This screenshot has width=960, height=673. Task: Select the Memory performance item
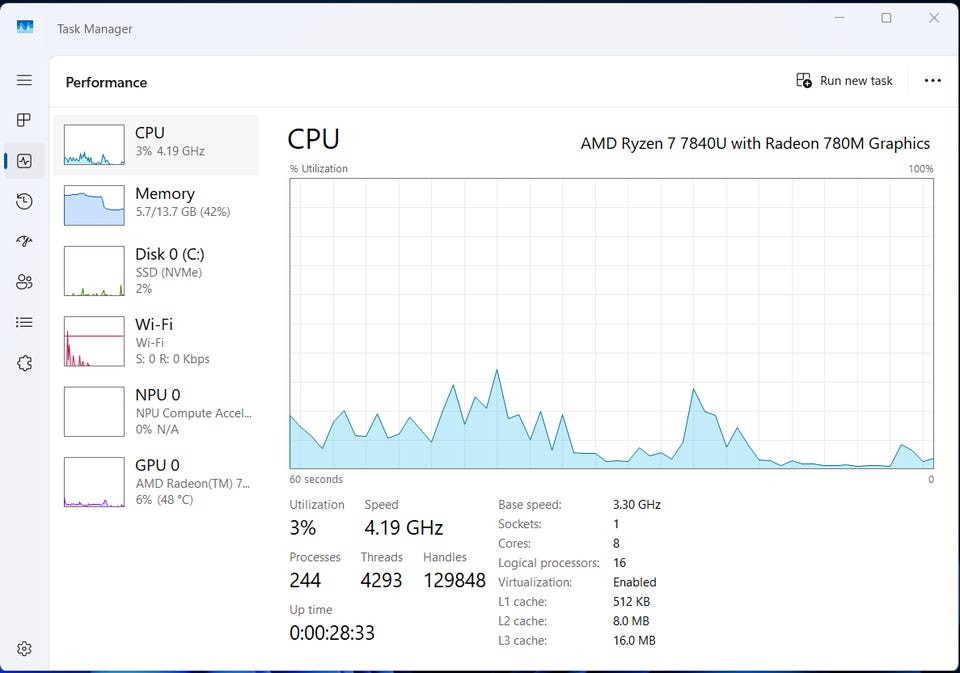156,205
